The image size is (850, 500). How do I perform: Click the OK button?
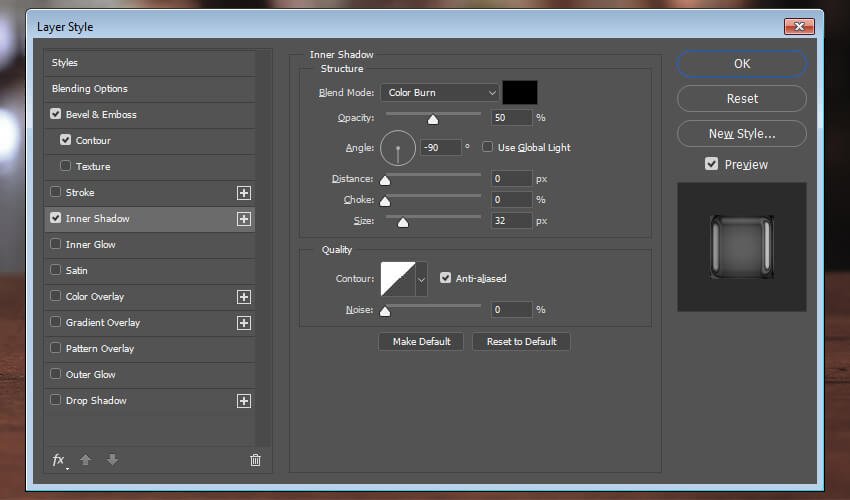point(742,64)
